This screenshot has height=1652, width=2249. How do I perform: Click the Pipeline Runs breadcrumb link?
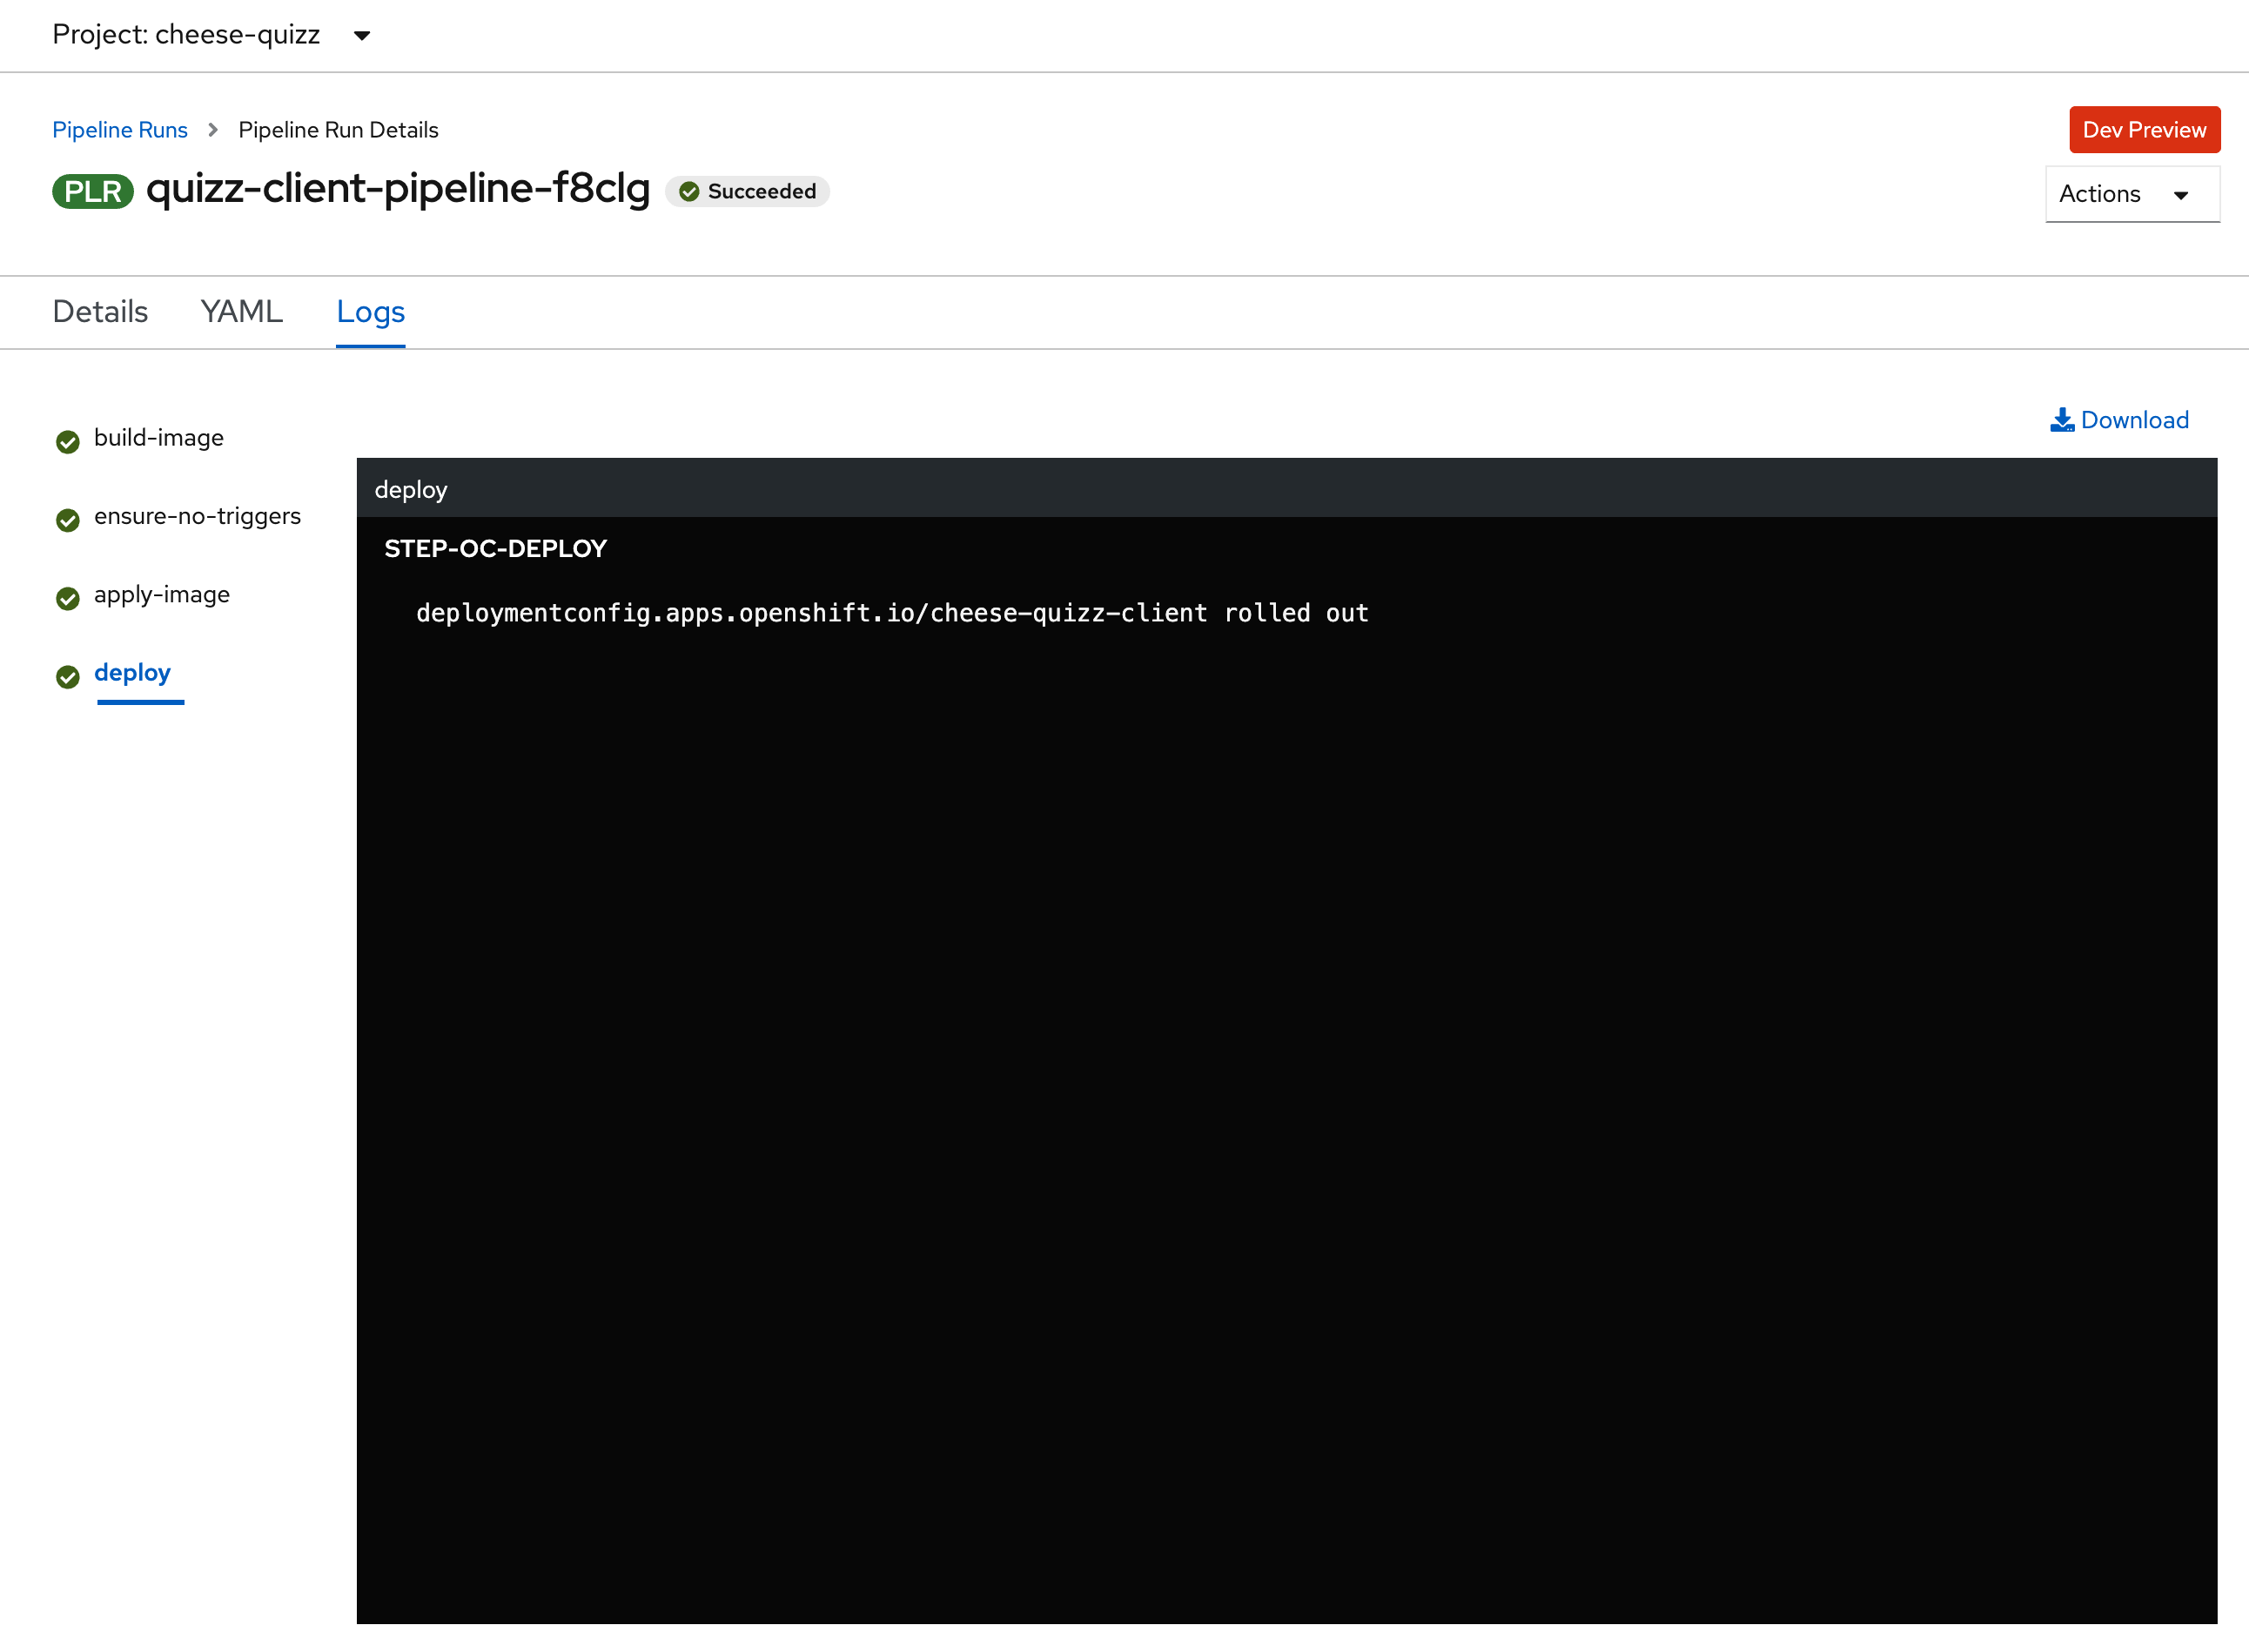click(x=118, y=129)
